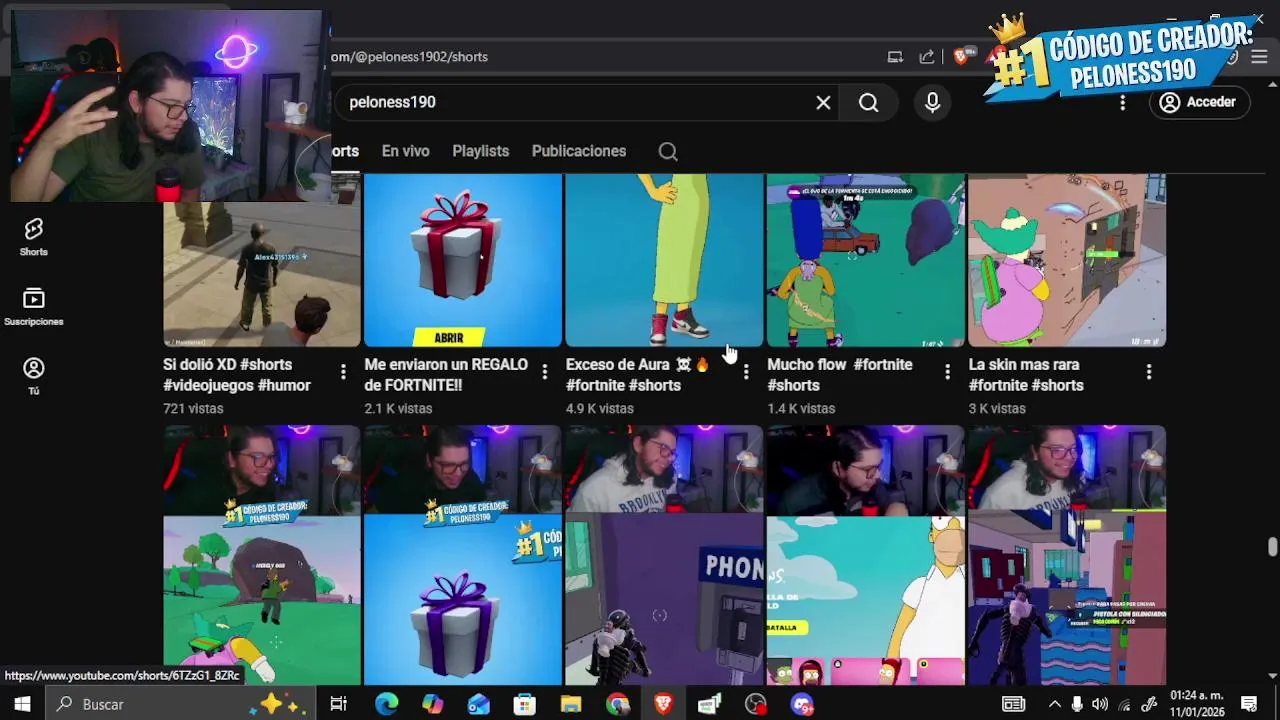Open the volume control in system tray
Screen dimensions: 1280x720
(x=1100, y=704)
